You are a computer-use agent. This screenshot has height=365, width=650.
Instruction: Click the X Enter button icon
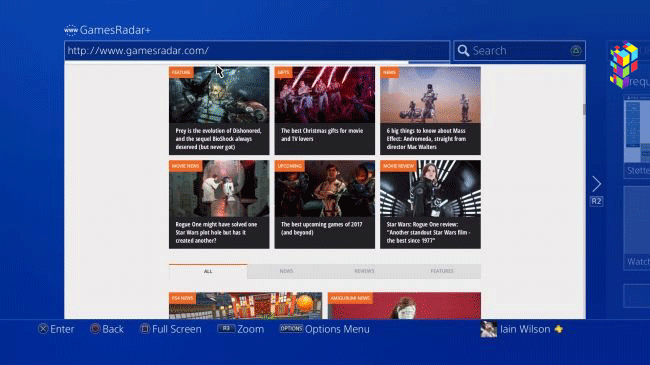43,329
